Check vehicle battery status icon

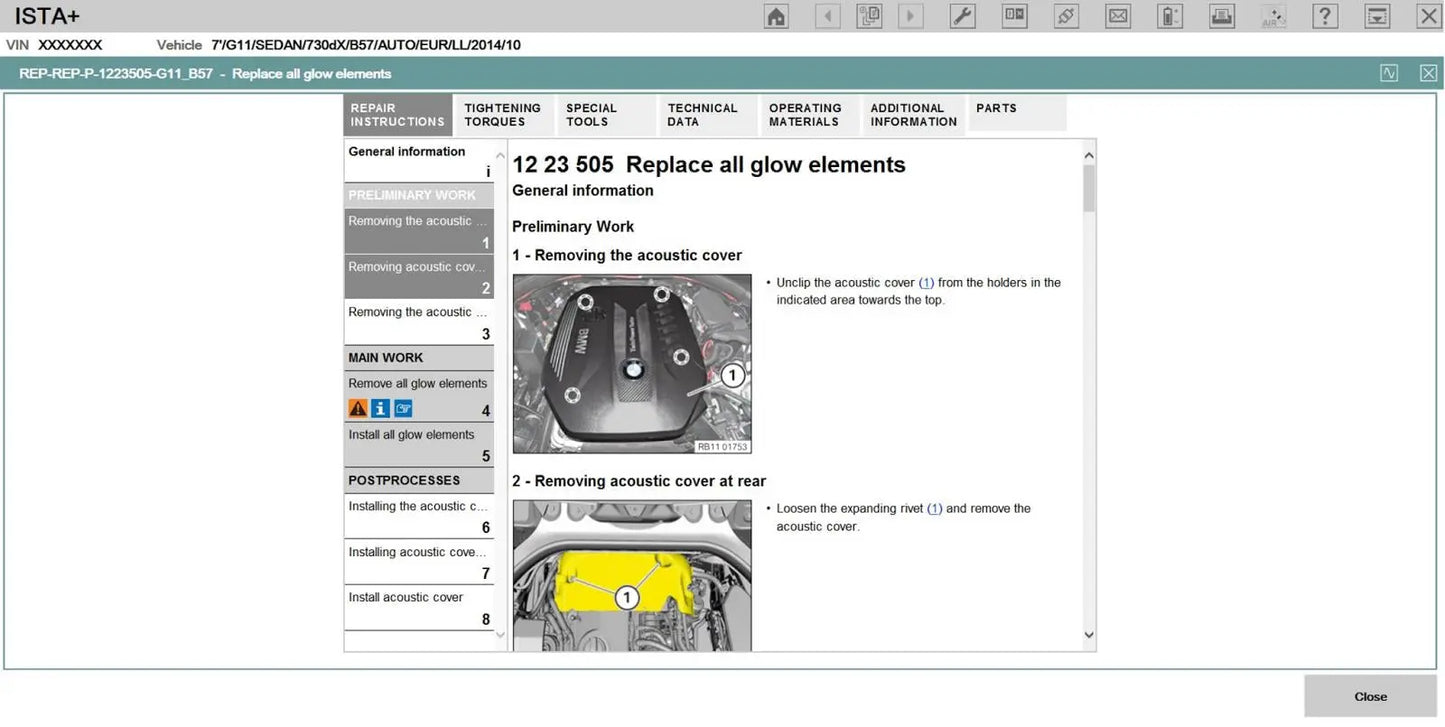(1169, 16)
